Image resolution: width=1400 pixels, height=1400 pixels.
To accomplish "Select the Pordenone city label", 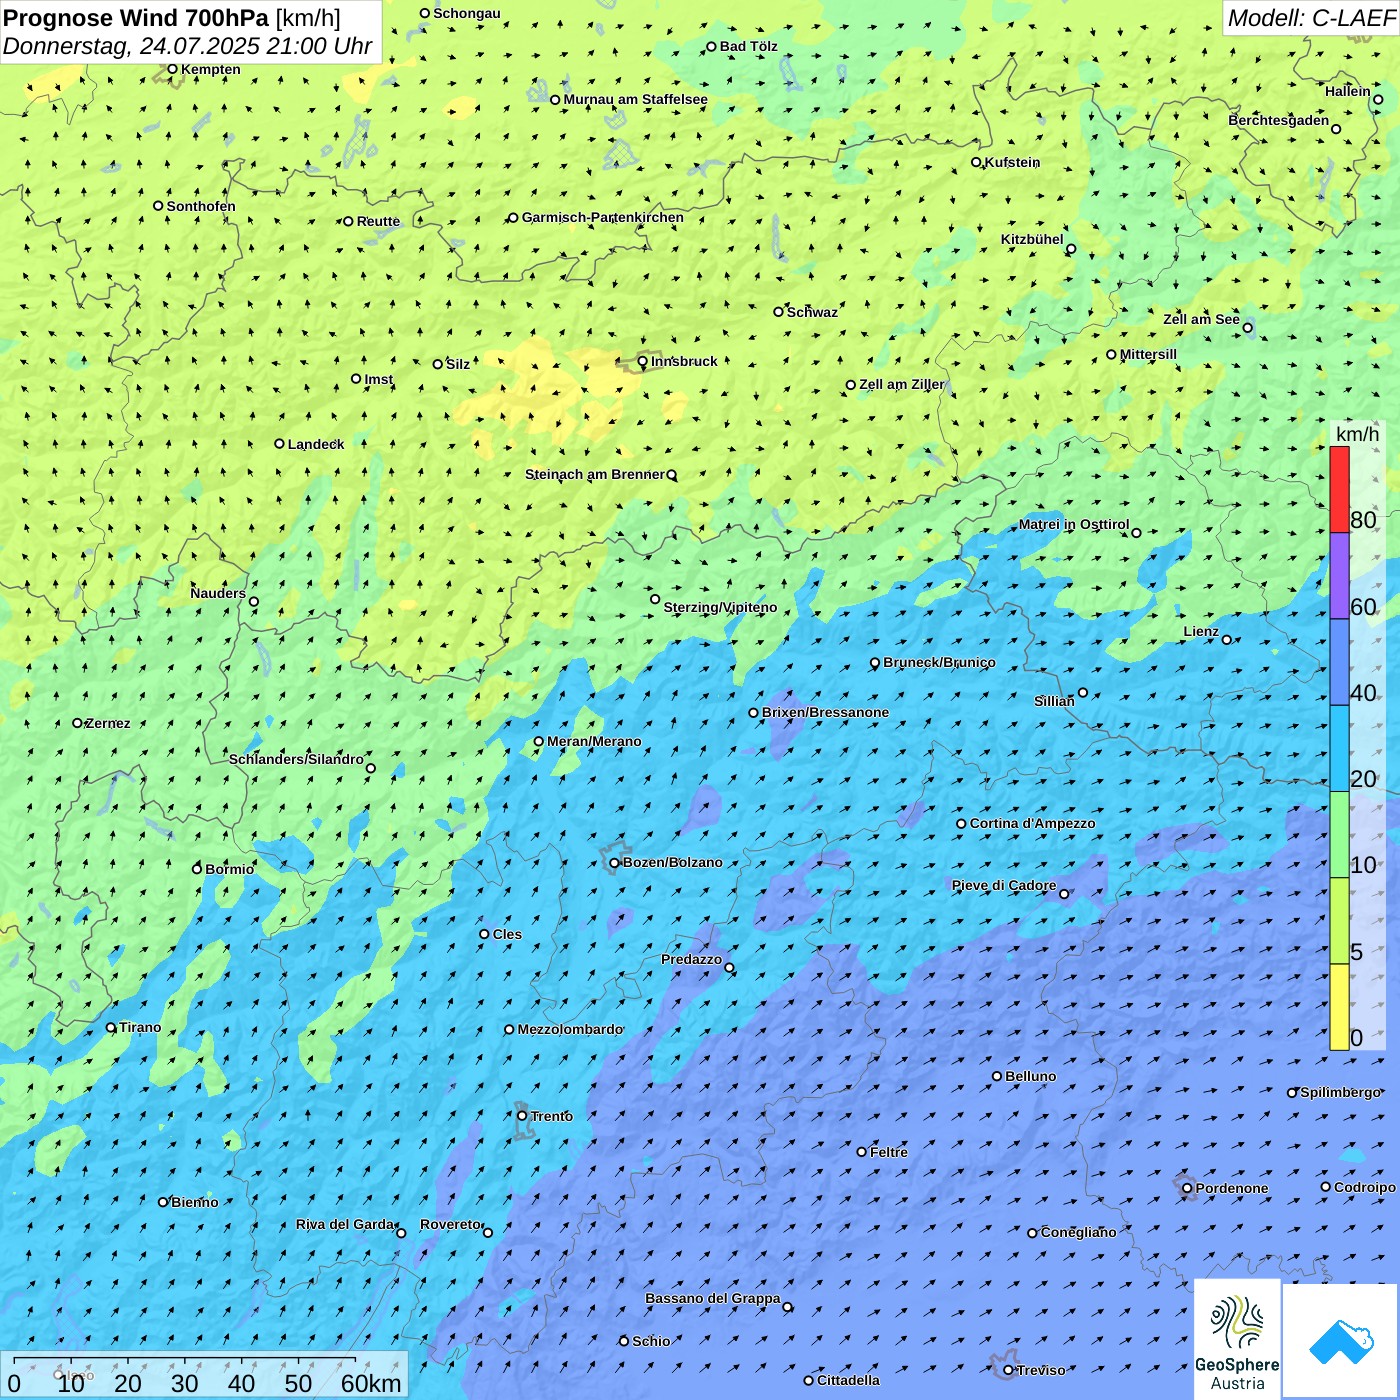I will pos(1232,1188).
